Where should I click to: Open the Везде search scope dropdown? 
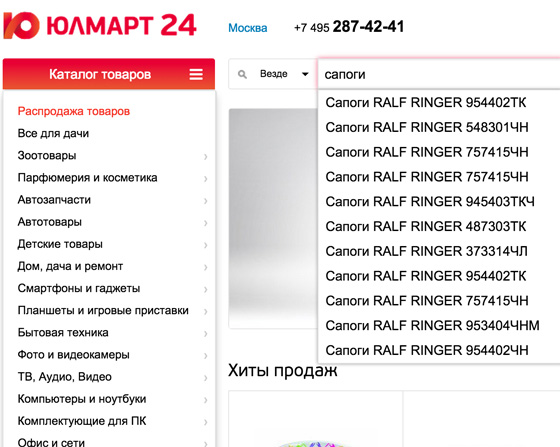(284, 74)
